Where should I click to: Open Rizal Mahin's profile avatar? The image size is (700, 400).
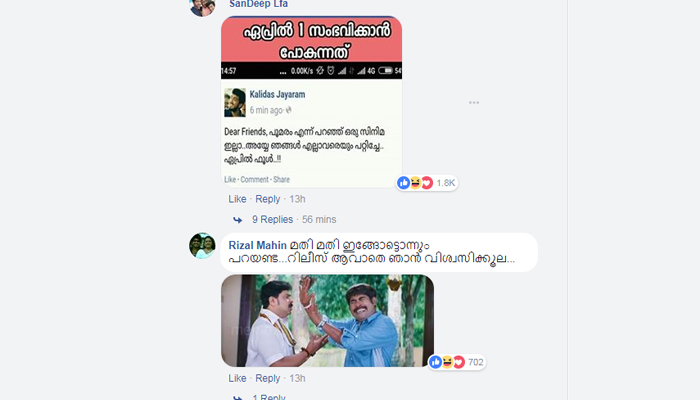pyautogui.click(x=202, y=246)
